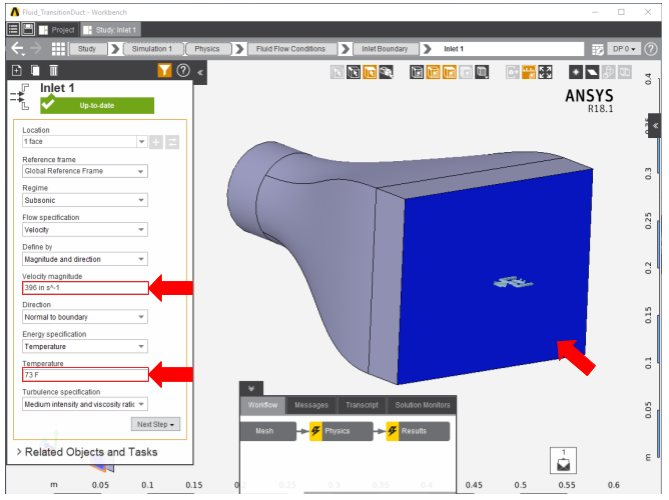Click the Physics breadcrumb
The height and width of the screenshot is (500, 669).
pyautogui.click(x=207, y=49)
